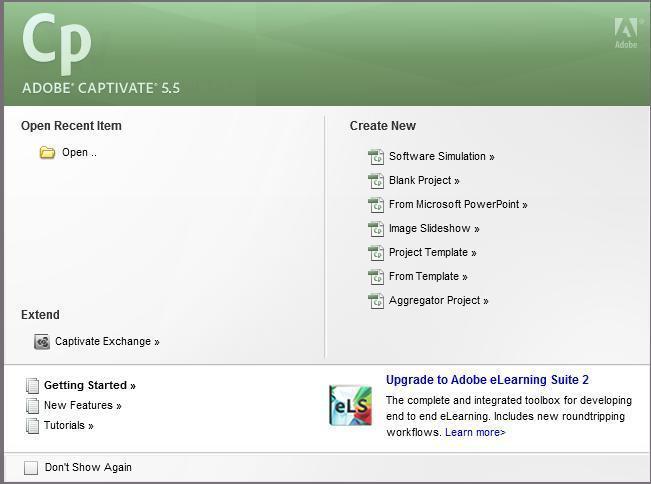
Task: Start a new Blank Project
Action: (x=424, y=181)
